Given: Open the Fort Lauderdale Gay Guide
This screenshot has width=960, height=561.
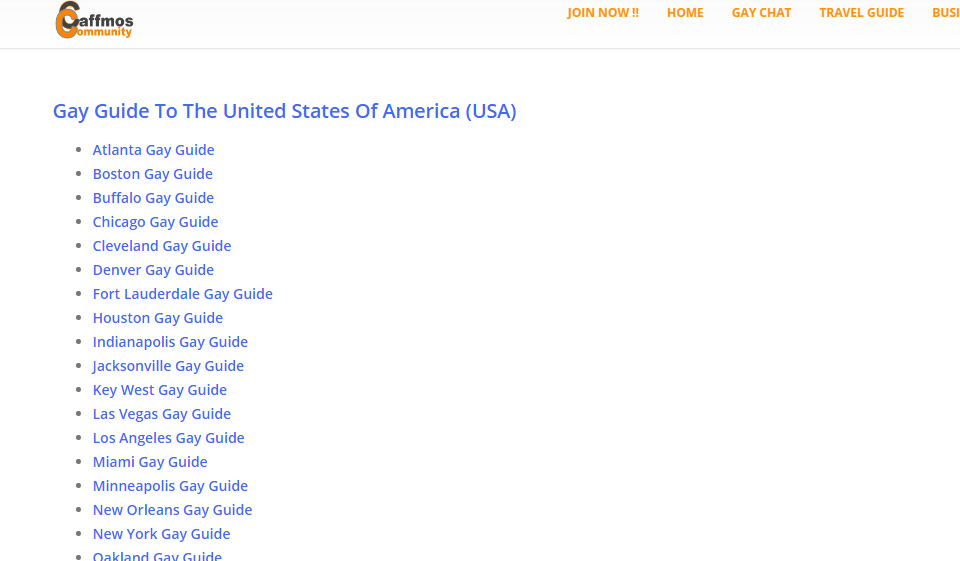Looking at the screenshot, I should 182,294.
